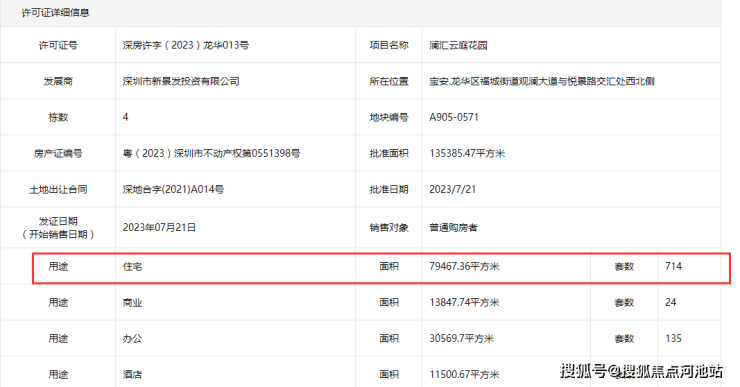
Task: Click commercial area 13847.74平方米
Action: (x=464, y=303)
